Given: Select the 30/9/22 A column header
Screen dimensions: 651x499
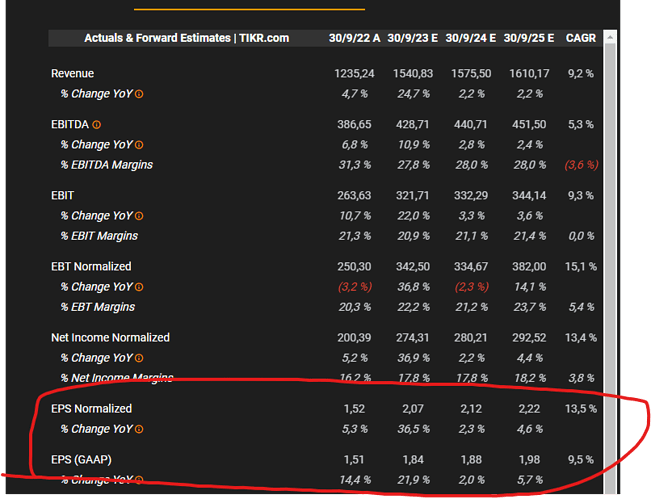Looking at the screenshot, I should pos(355,38).
